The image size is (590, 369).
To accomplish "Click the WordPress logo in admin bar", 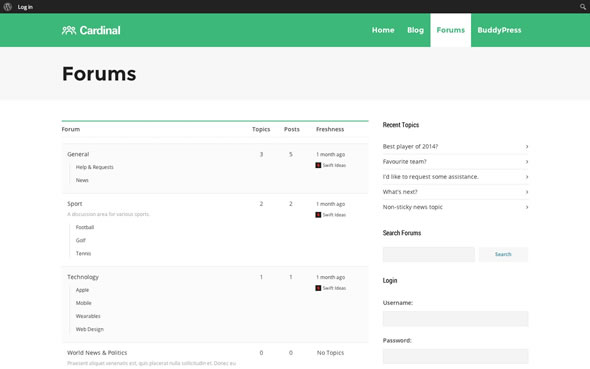I will 8,7.
